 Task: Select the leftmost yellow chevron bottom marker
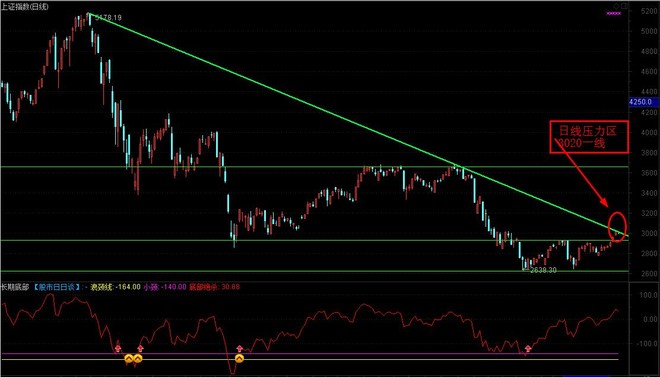pyautogui.click(x=129, y=359)
